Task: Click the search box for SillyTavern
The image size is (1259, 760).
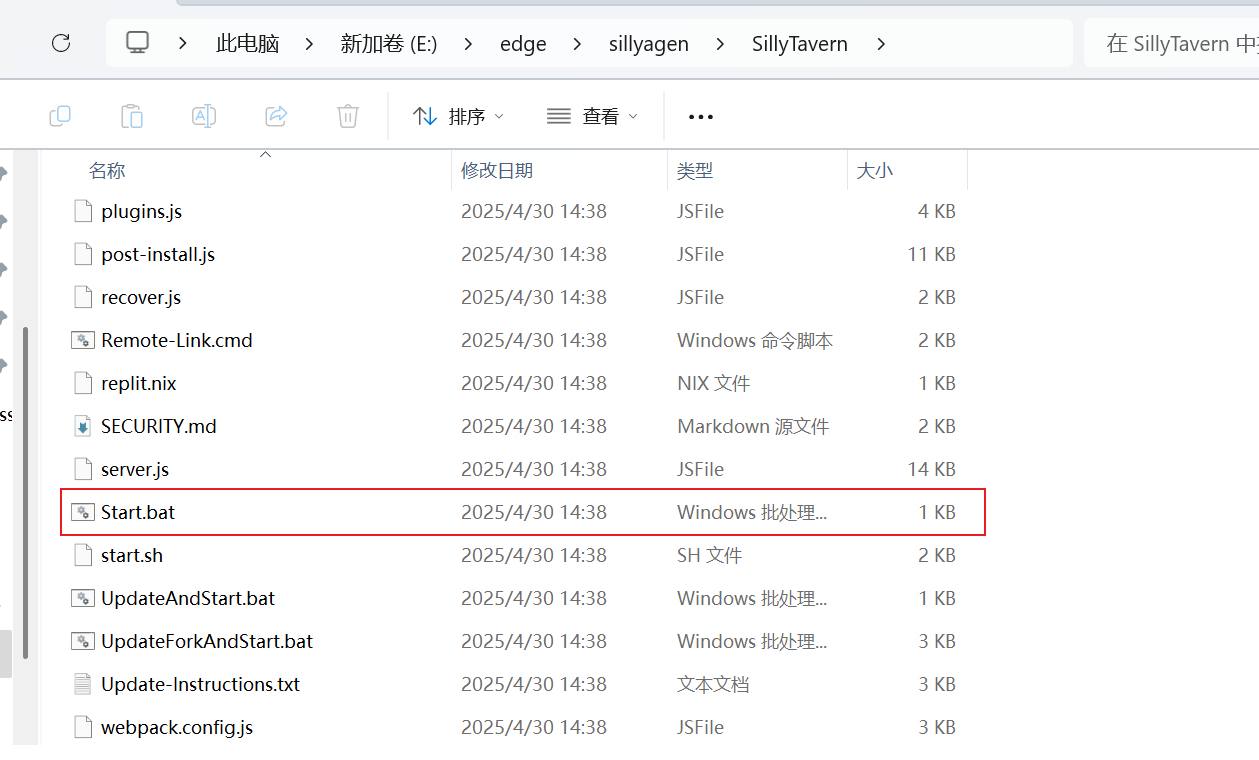Action: (1171, 44)
